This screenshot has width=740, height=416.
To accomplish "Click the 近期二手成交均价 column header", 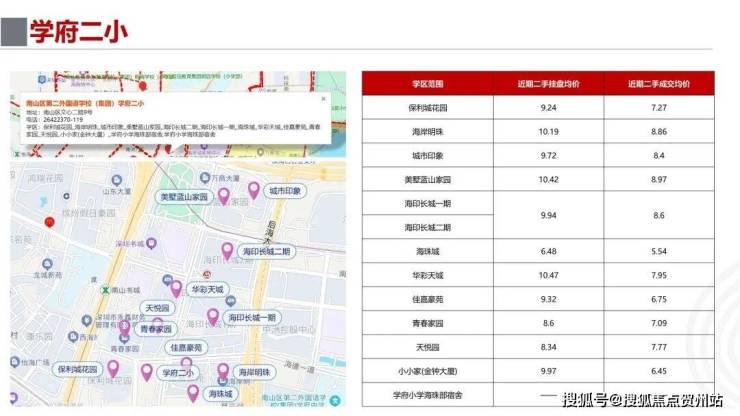I will pyautogui.click(x=659, y=84).
